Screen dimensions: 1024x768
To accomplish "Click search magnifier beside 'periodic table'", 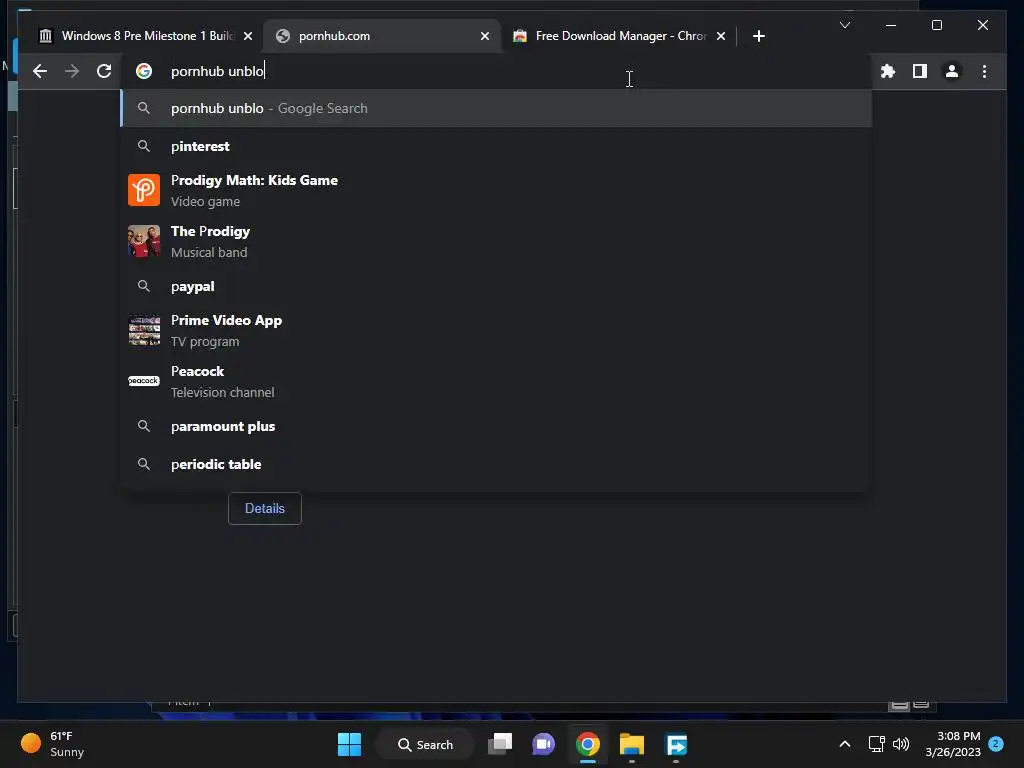I will click(x=144, y=464).
